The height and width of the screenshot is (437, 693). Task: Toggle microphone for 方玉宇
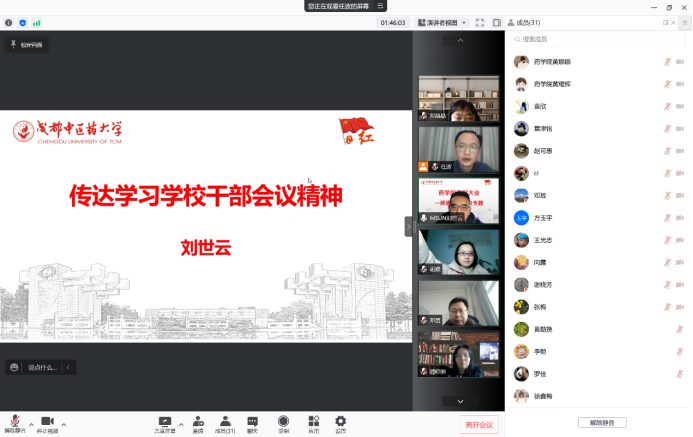(x=667, y=218)
